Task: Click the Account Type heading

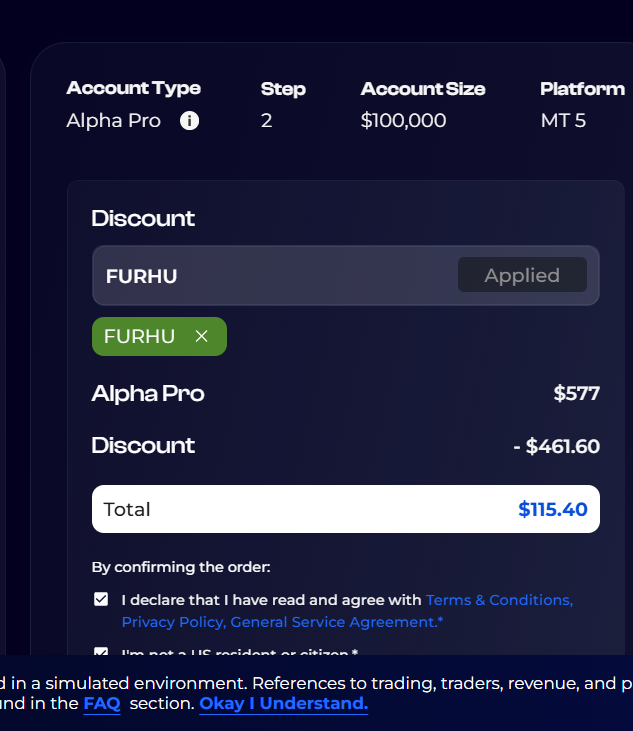Action: [x=134, y=88]
